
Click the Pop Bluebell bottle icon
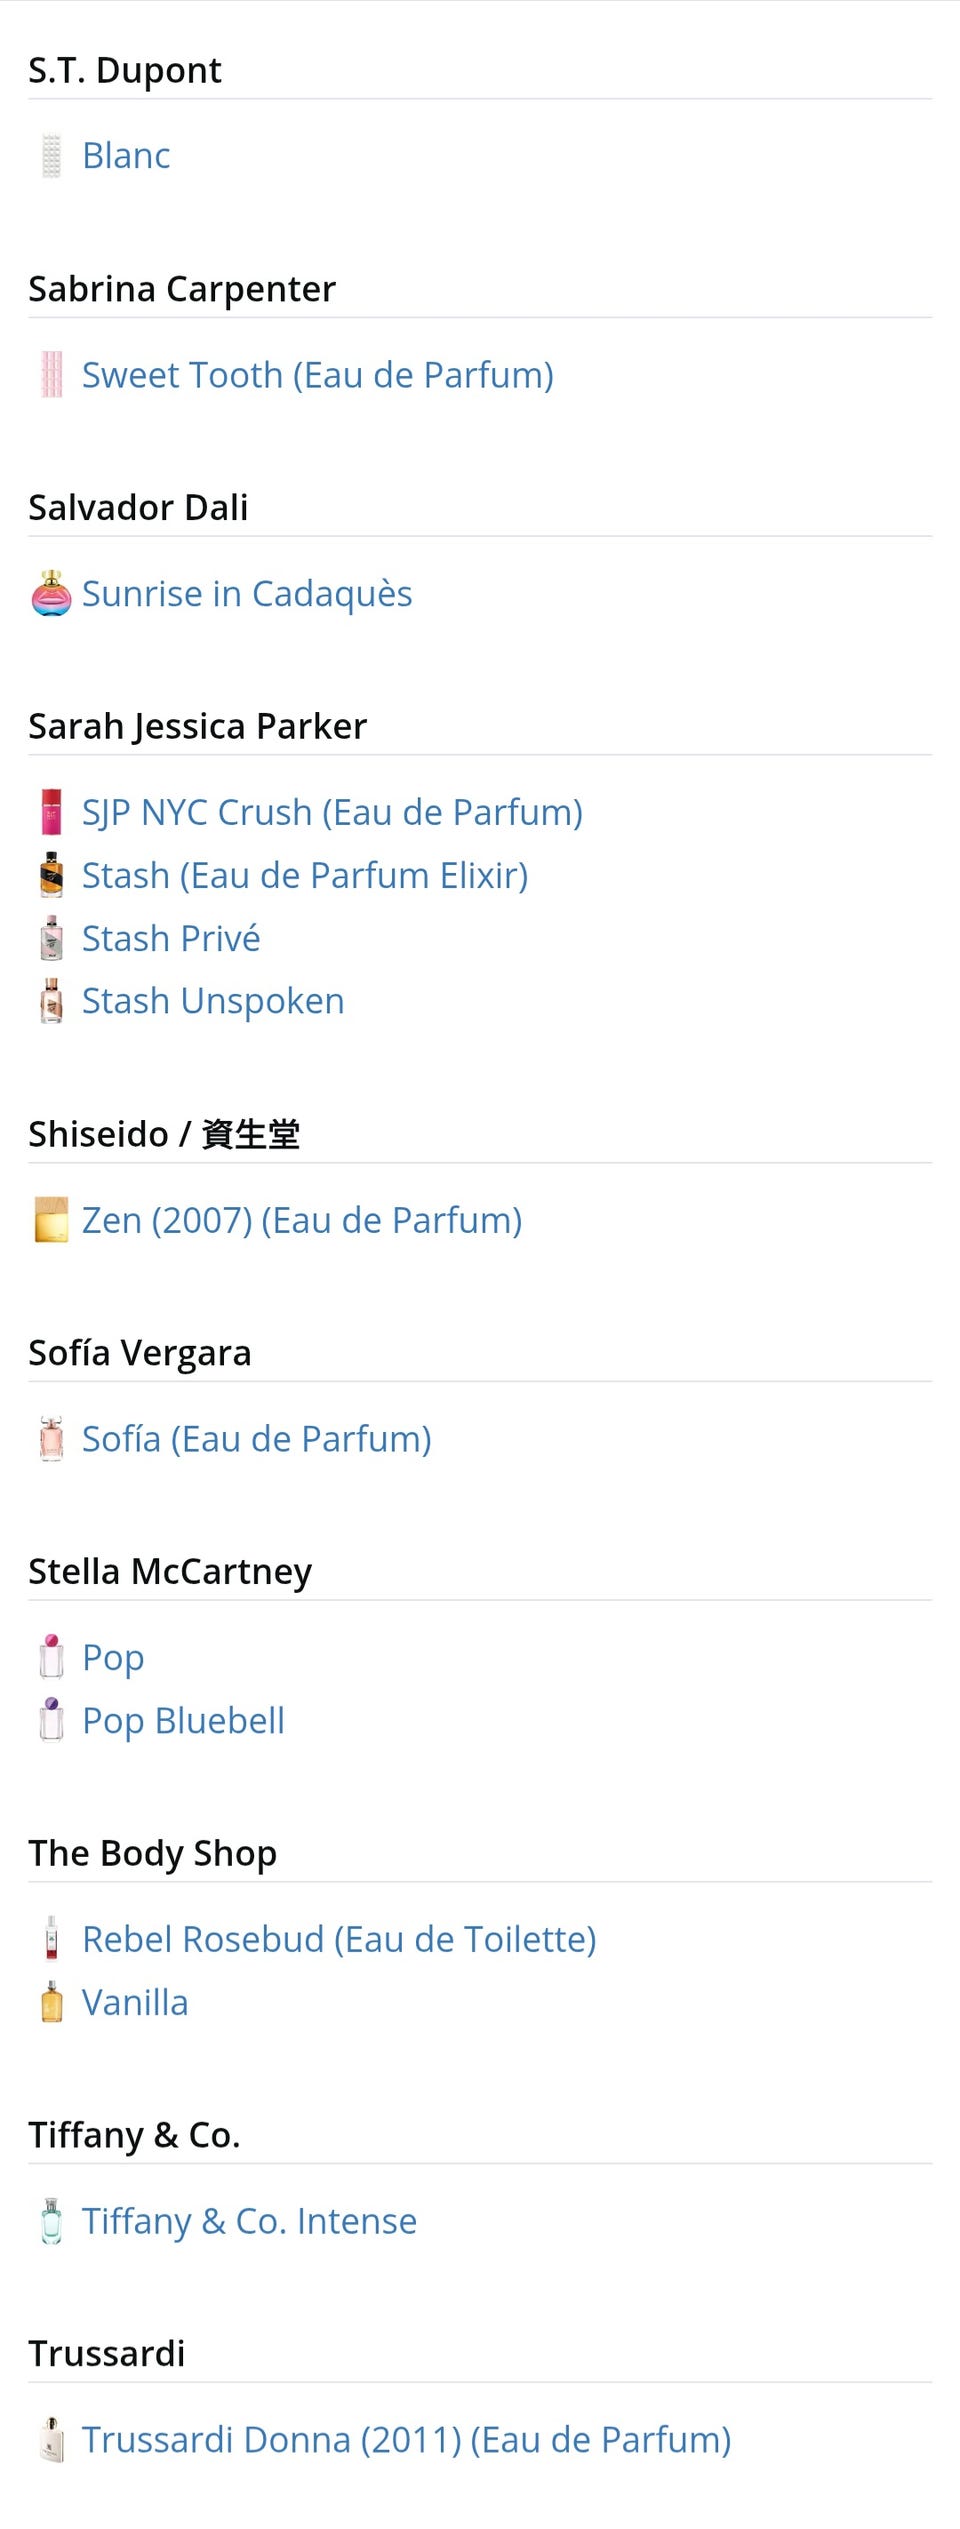(x=51, y=1720)
